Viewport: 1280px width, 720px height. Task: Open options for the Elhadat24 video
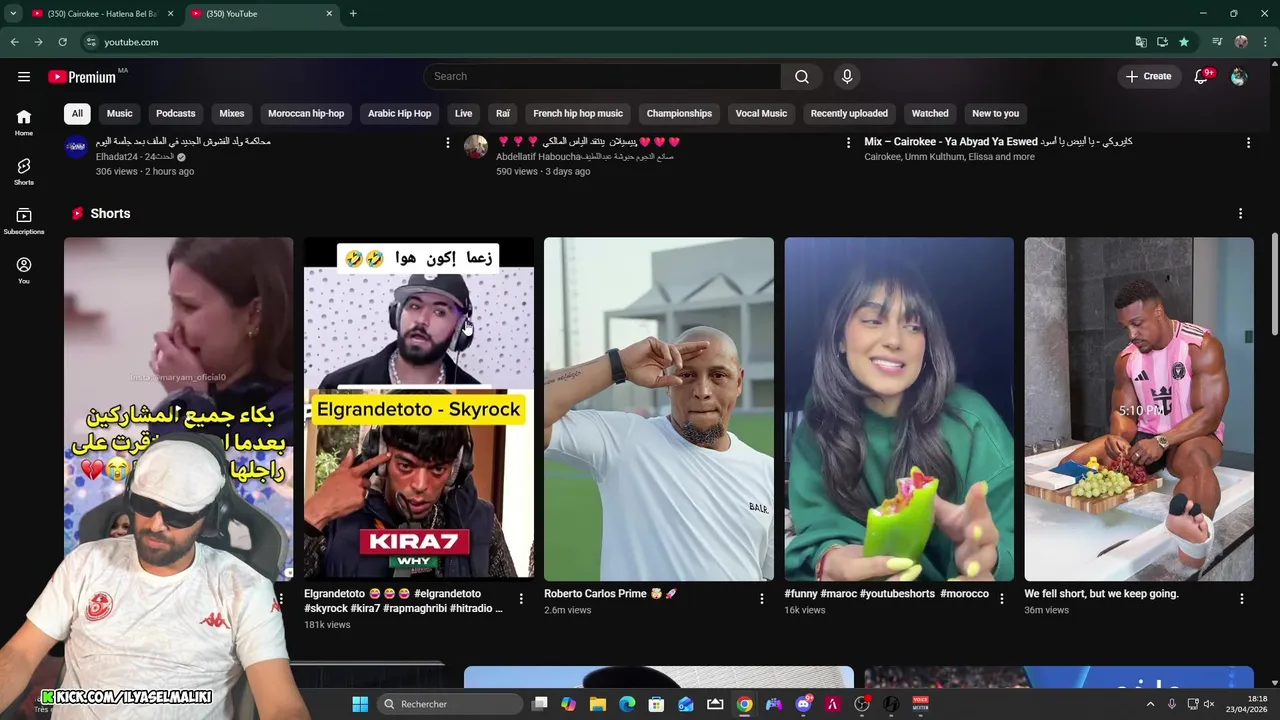click(447, 143)
